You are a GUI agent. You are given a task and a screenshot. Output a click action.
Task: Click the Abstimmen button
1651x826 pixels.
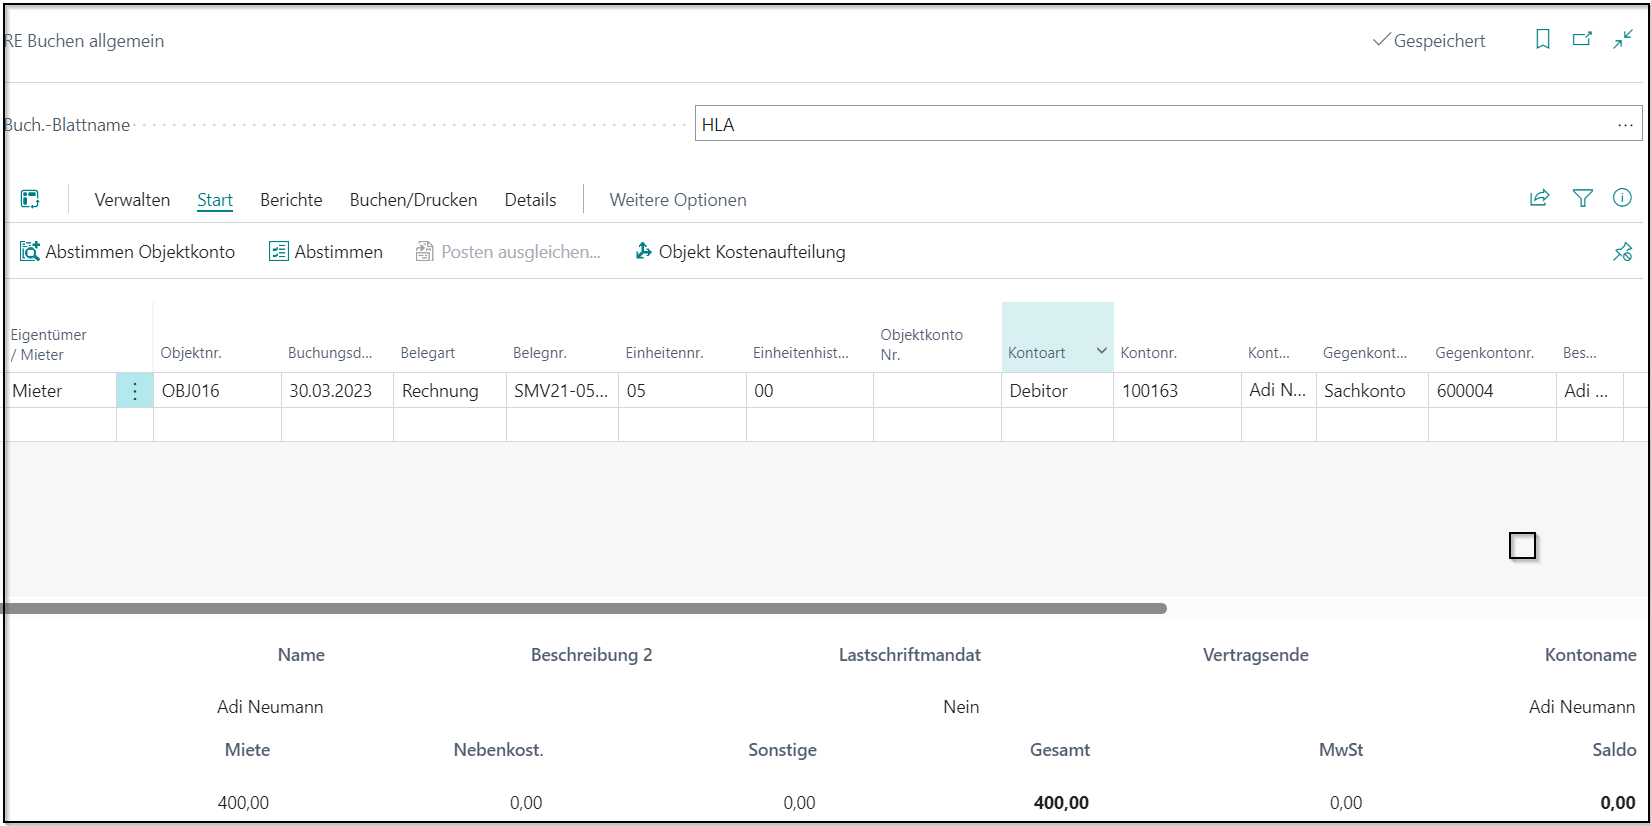coord(326,252)
